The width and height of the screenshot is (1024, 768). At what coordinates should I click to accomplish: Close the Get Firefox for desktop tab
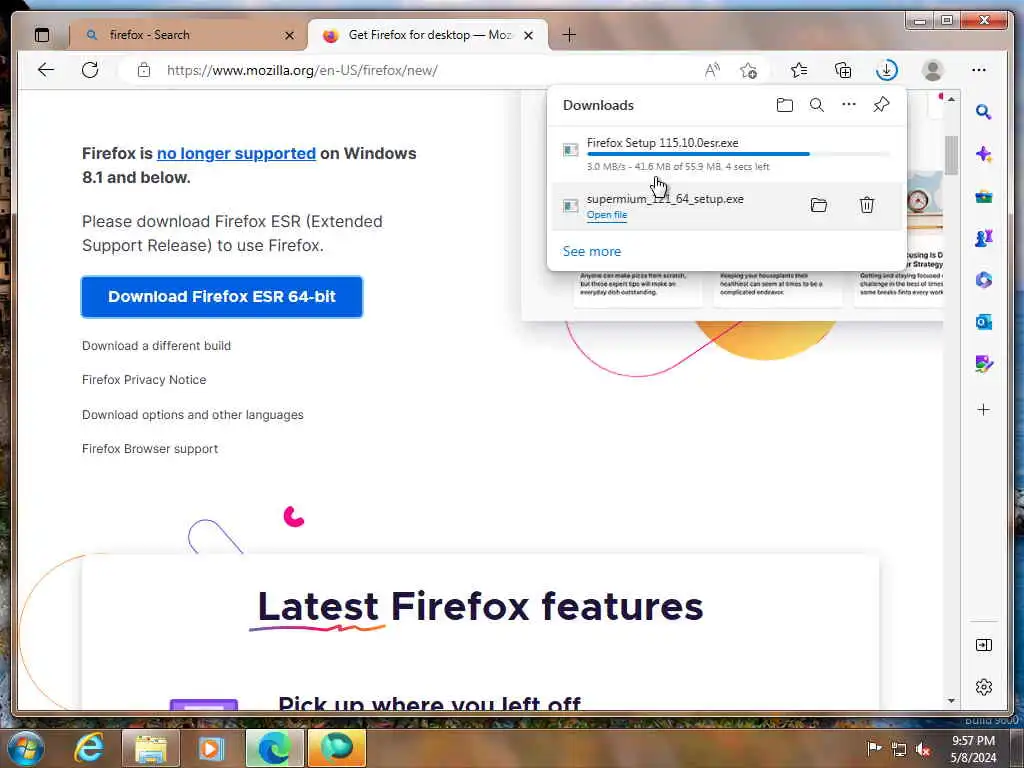coord(528,35)
